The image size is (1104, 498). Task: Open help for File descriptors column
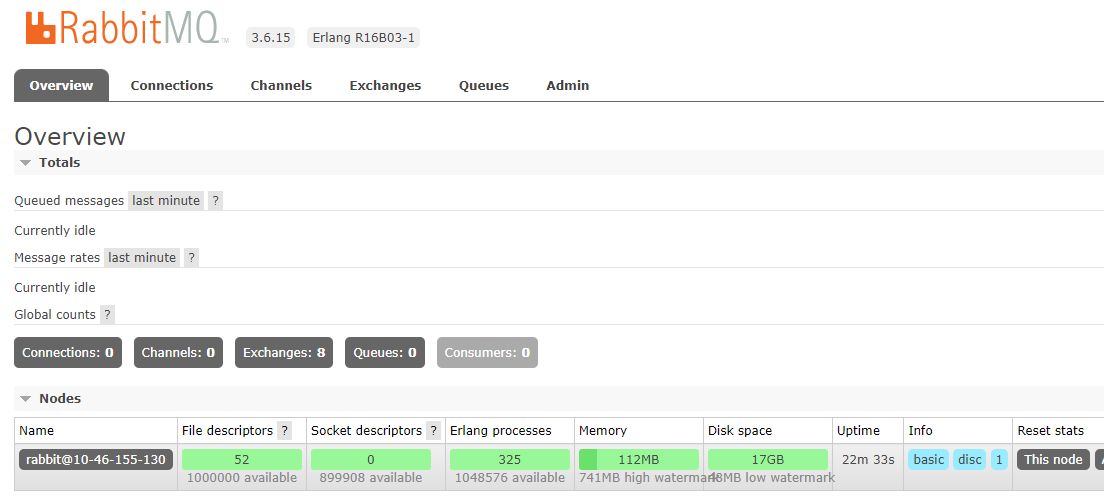pyautogui.click(x=284, y=430)
